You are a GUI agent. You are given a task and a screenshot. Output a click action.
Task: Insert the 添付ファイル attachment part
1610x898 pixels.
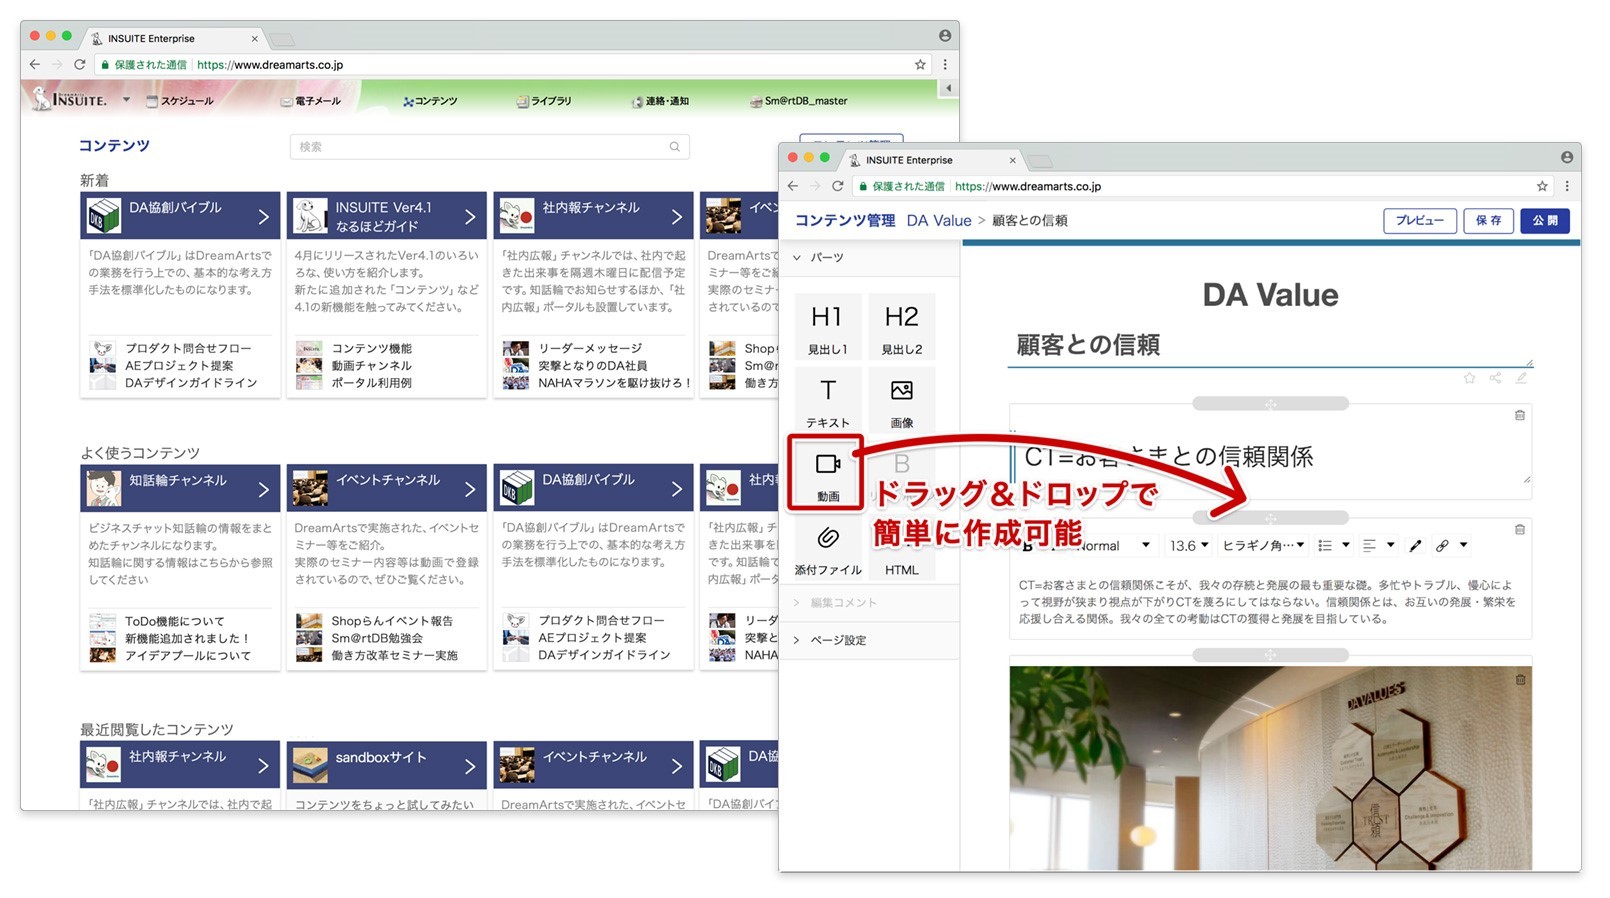click(x=827, y=548)
